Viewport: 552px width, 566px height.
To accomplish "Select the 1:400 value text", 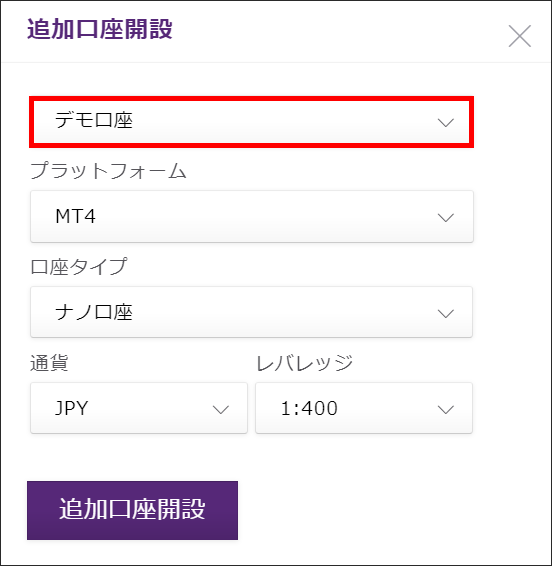I will (x=309, y=408).
